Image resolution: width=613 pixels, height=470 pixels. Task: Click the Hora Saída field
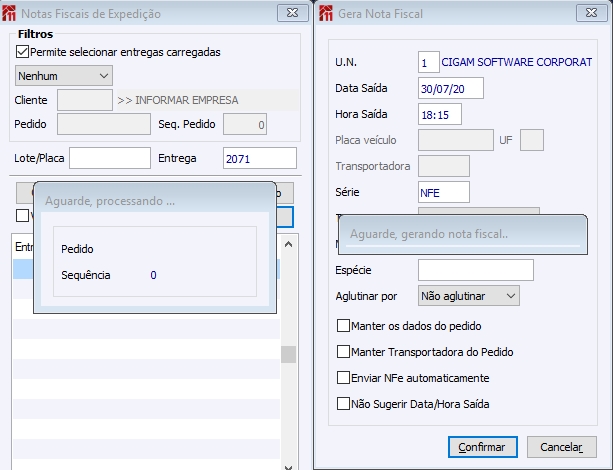[x=440, y=114]
